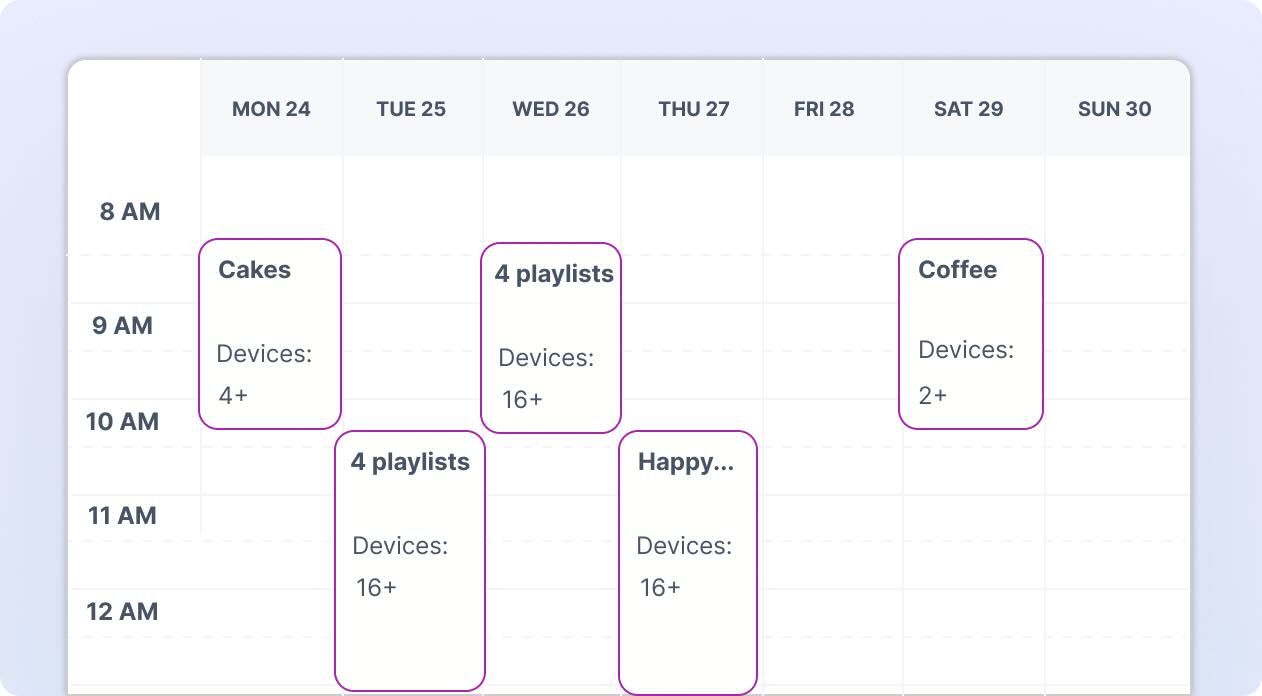Click the 9 AM time label

tap(122, 326)
